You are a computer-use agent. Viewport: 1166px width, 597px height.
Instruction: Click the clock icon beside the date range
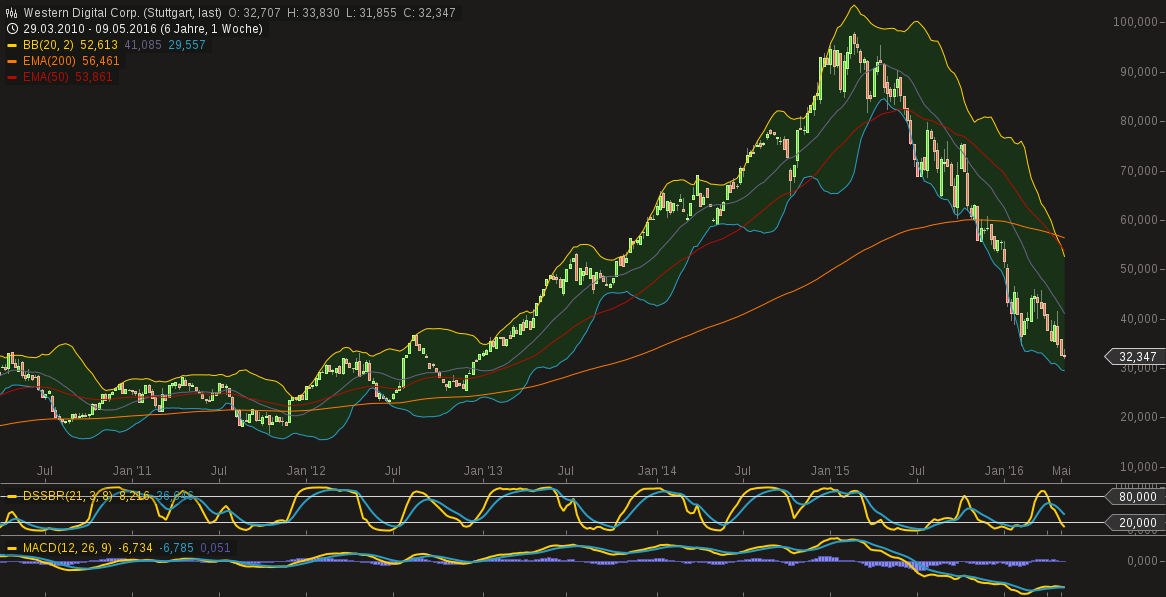coord(10,29)
